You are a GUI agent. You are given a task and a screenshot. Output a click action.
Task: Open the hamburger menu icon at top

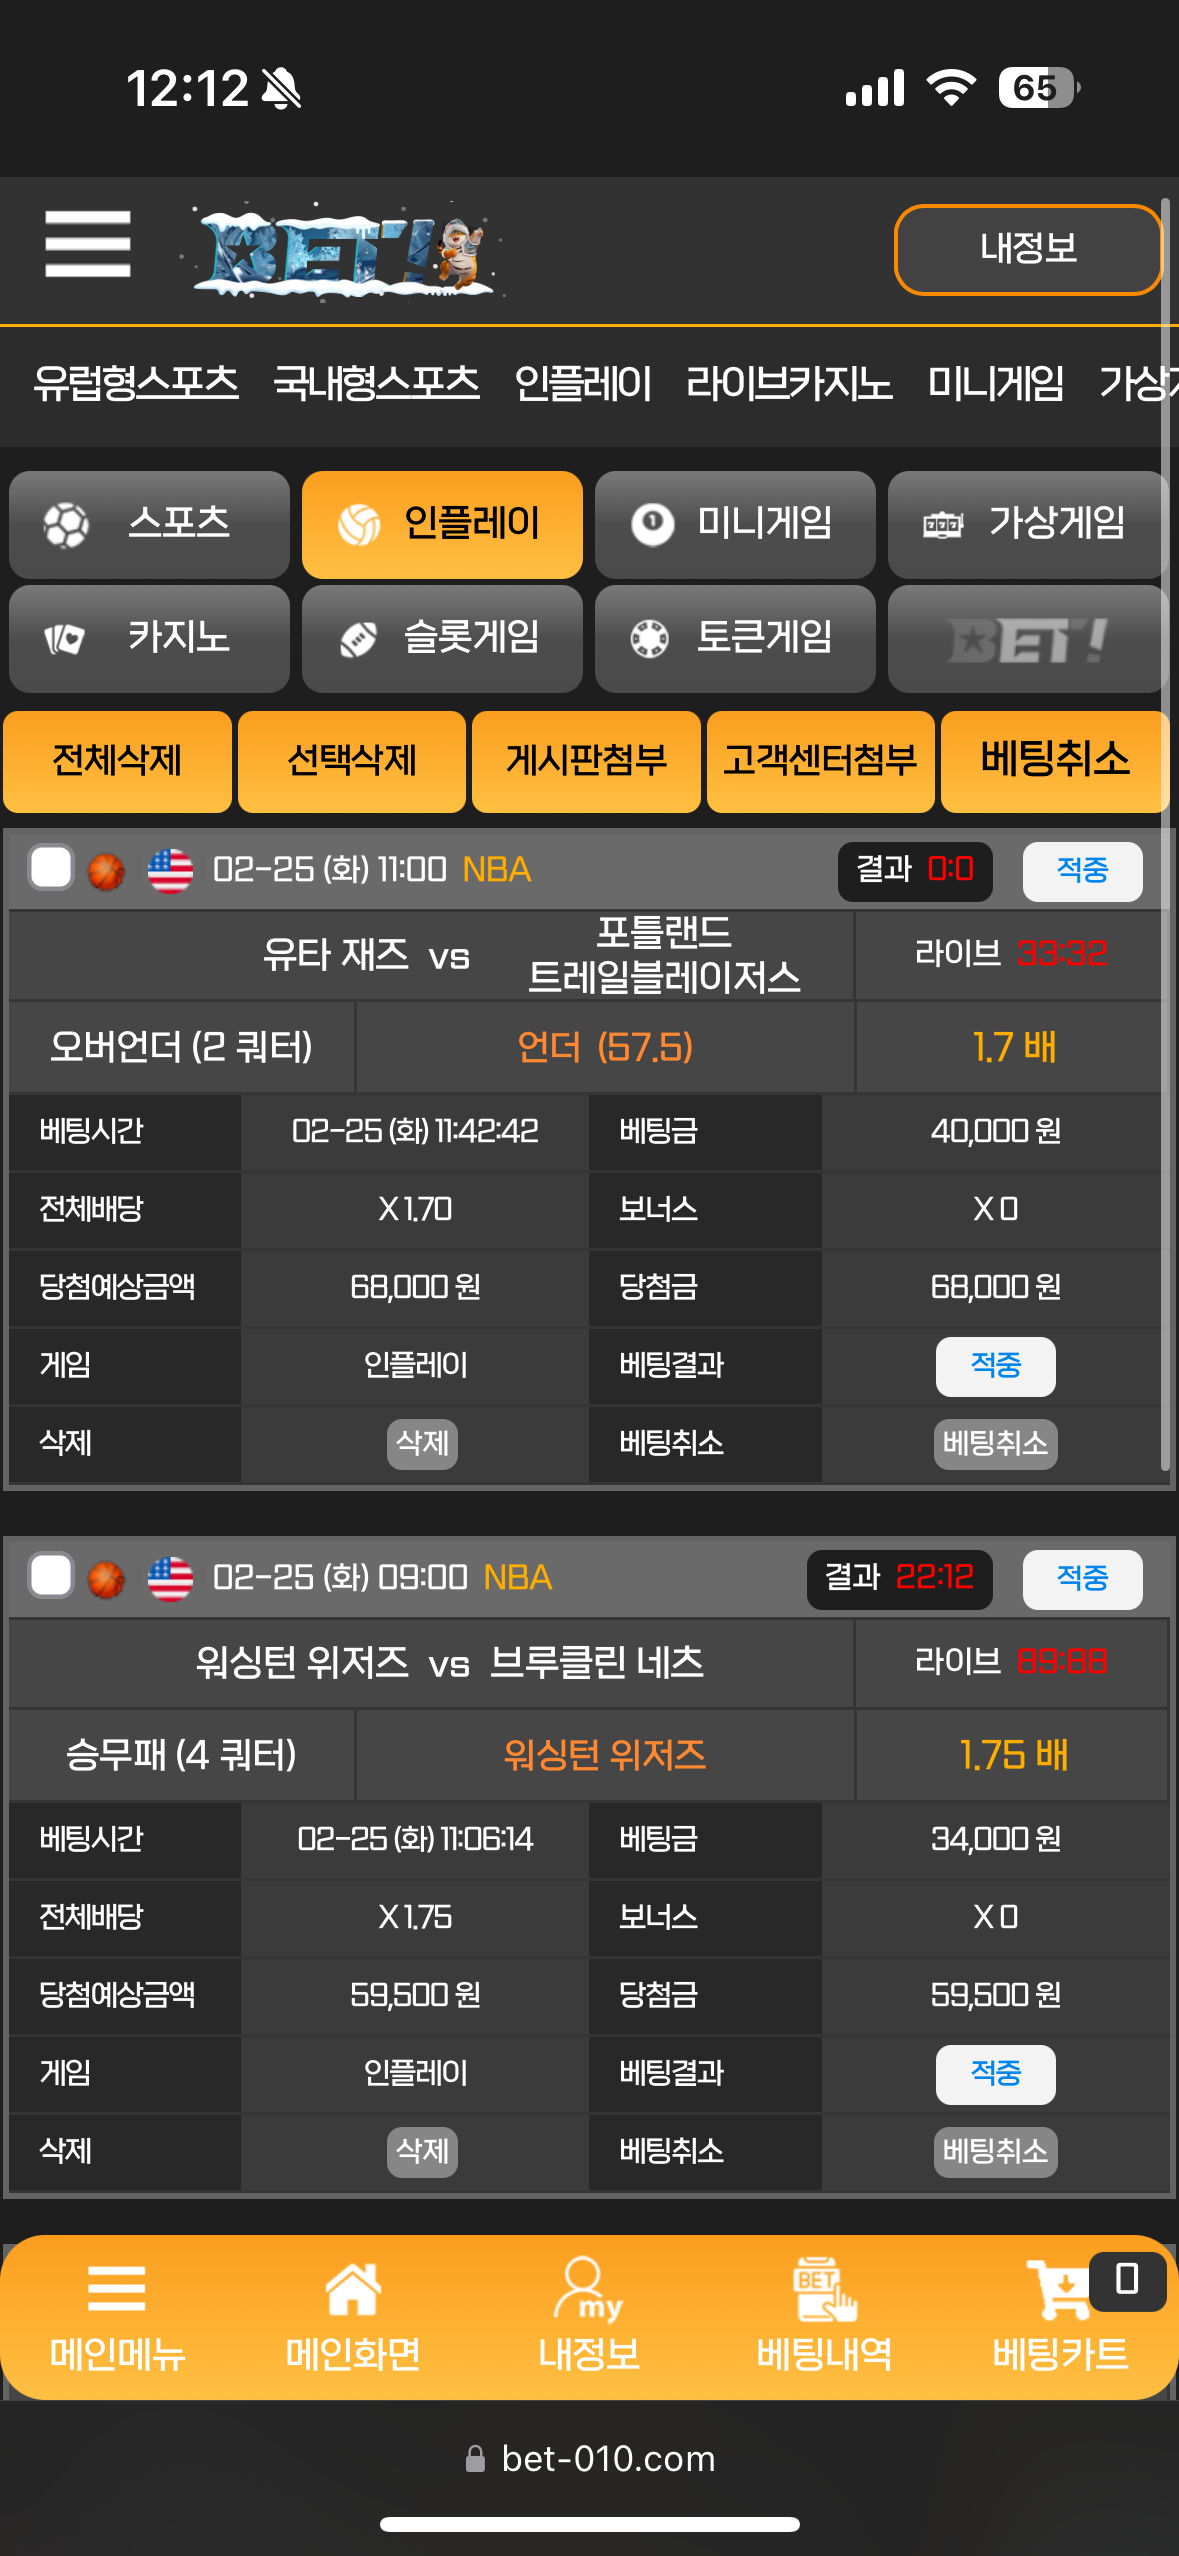pyautogui.click(x=88, y=244)
